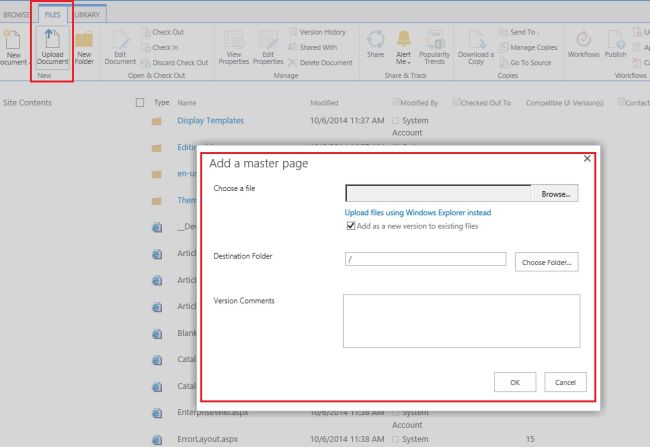Close the Add a master page dialog

point(587,158)
